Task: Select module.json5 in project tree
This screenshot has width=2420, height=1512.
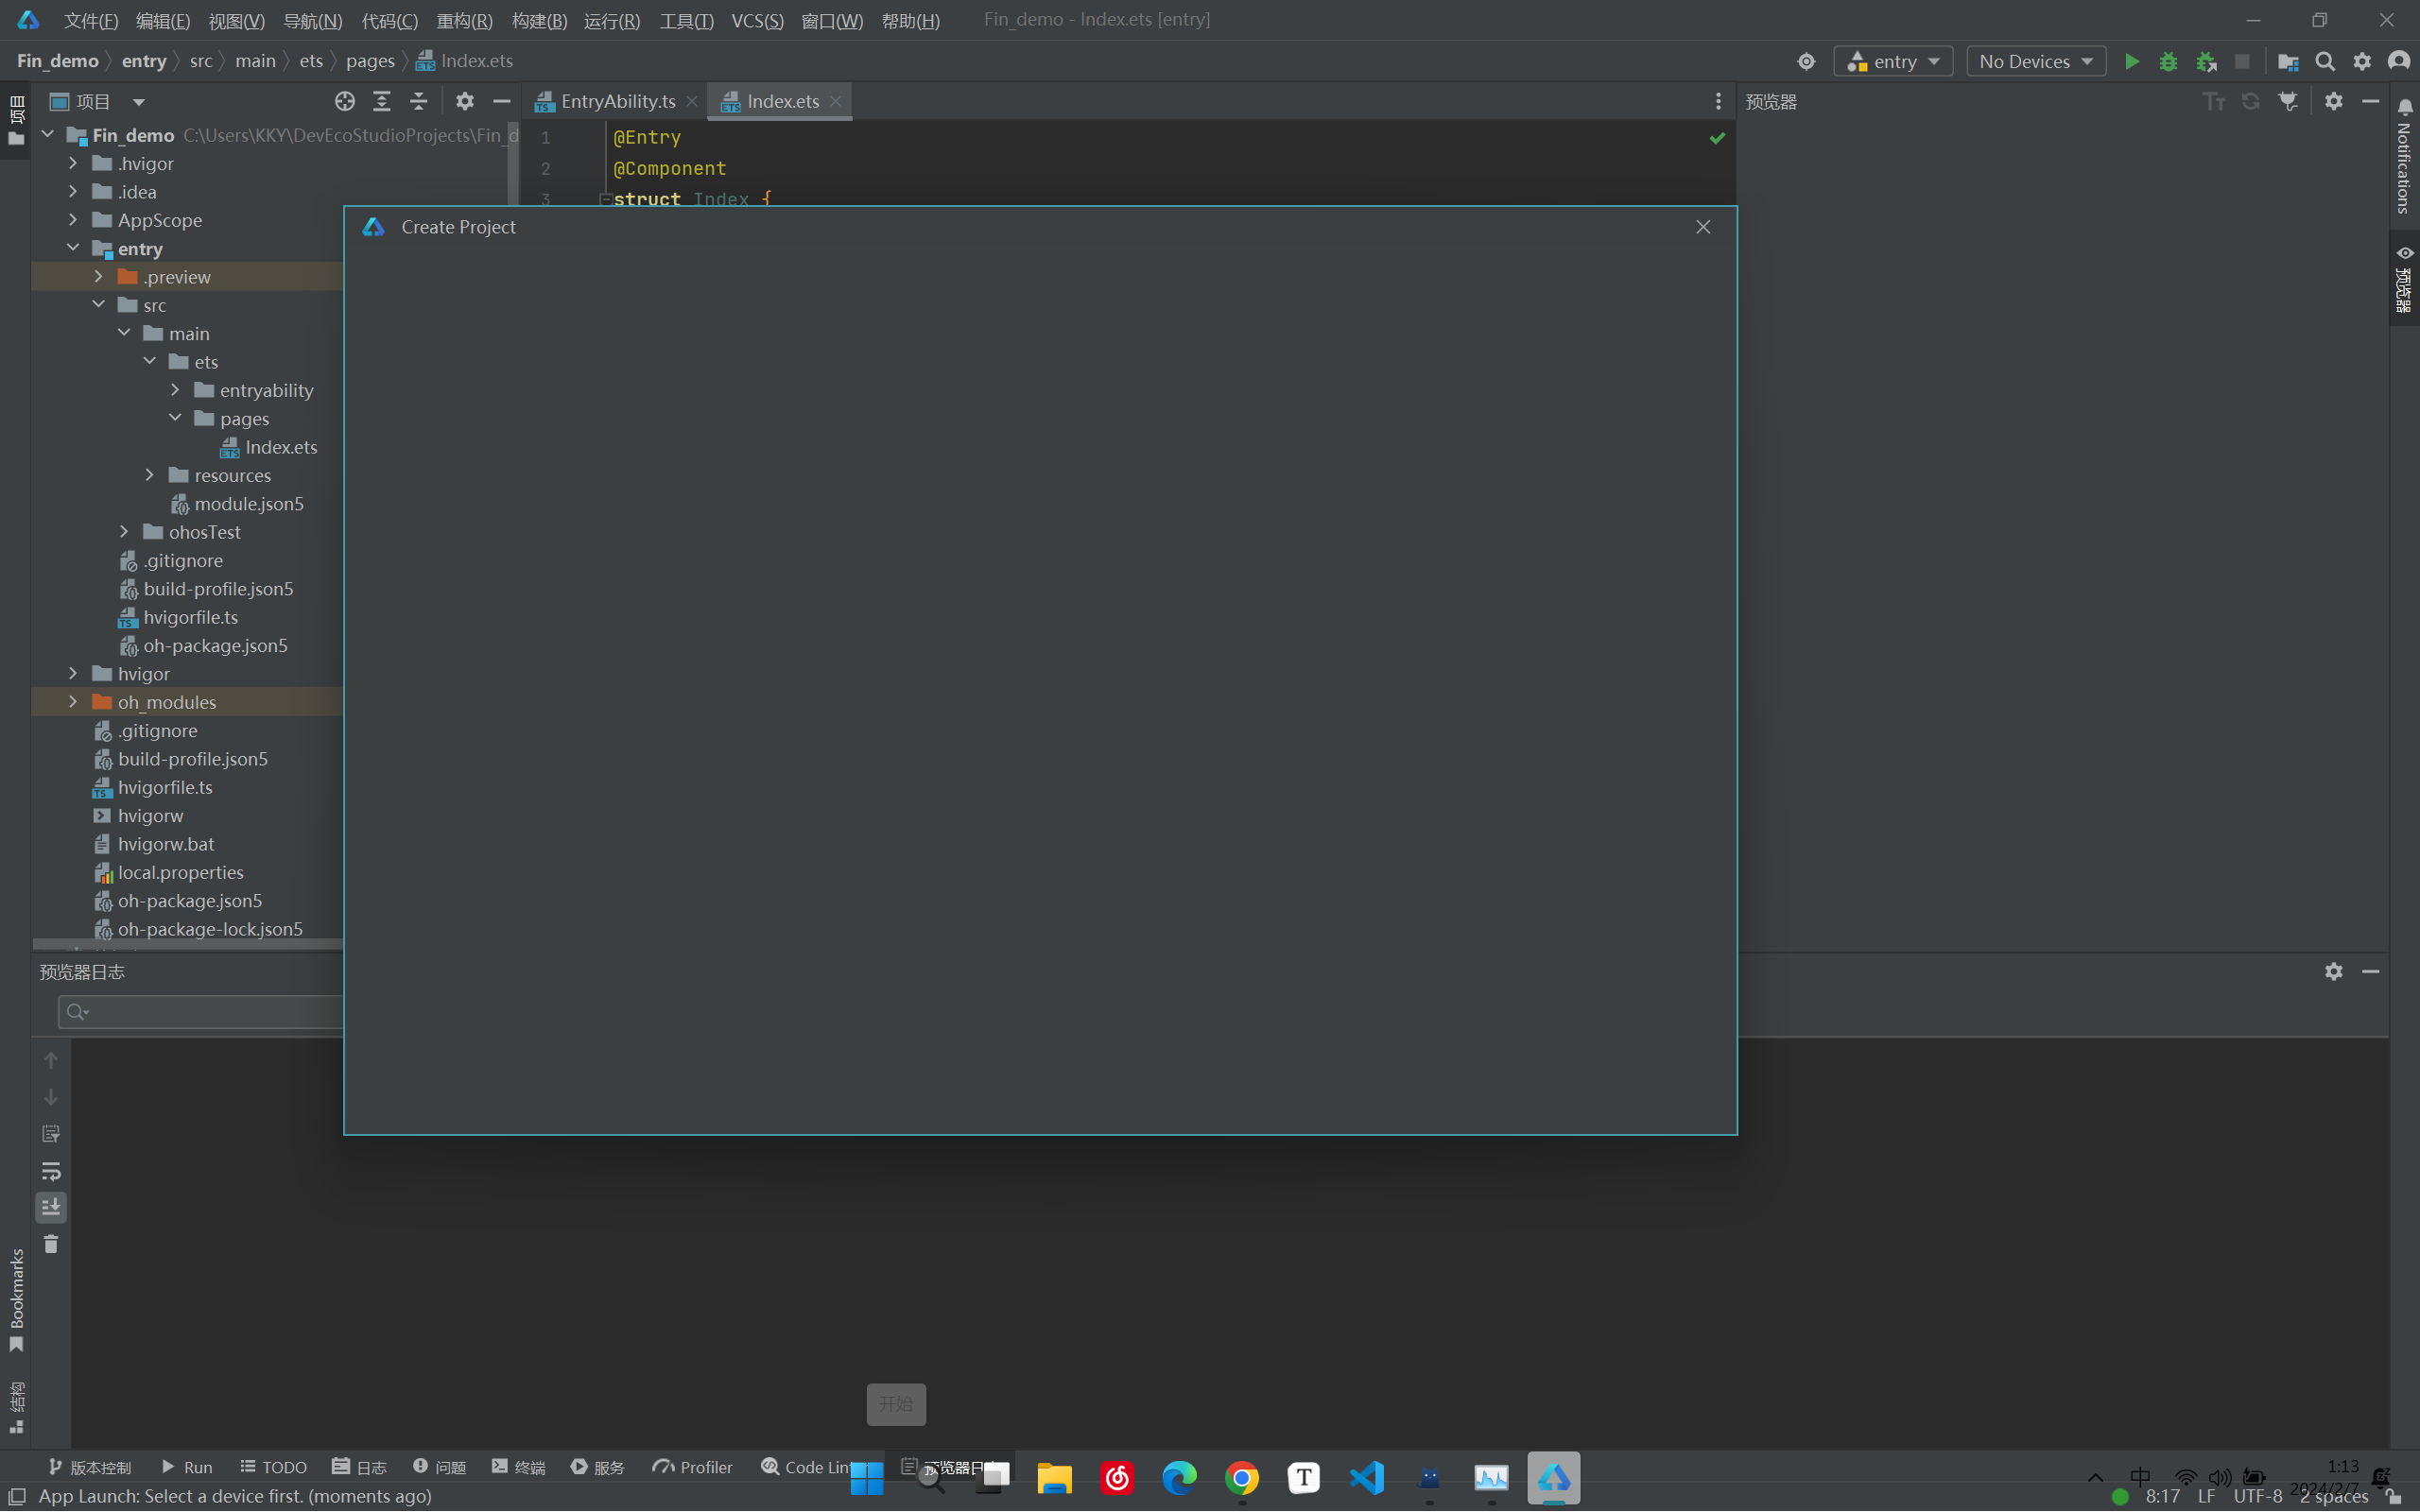Action: (248, 504)
